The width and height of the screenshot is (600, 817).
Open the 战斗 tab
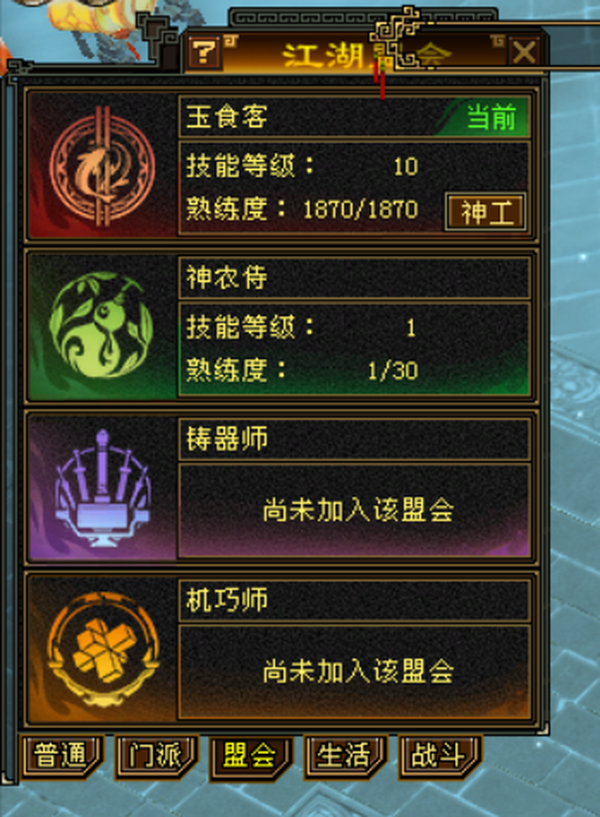[x=439, y=755]
